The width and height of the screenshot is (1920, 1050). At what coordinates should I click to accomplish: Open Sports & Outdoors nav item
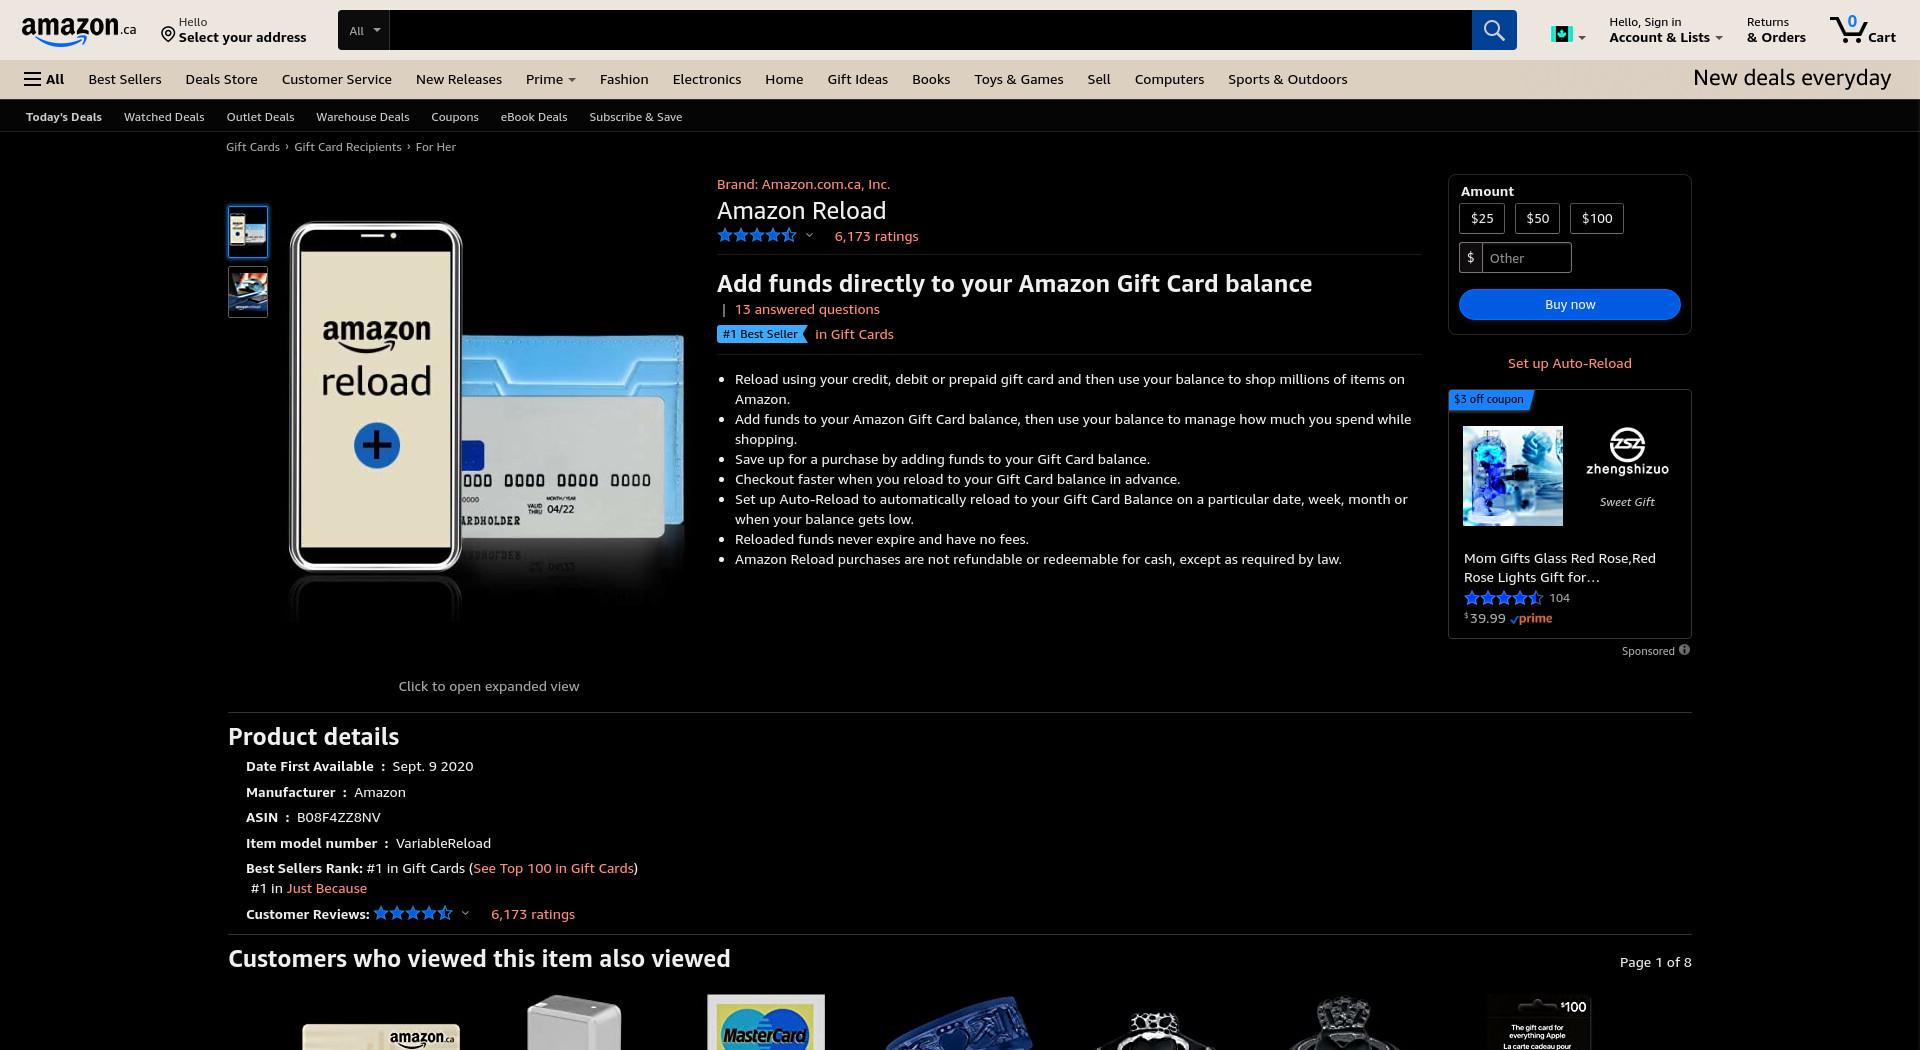pos(1288,79)
